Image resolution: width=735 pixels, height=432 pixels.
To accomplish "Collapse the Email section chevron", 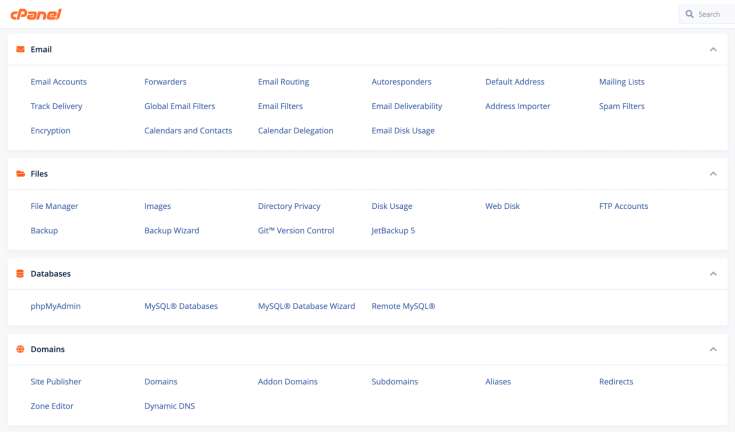I will [713, 49].
